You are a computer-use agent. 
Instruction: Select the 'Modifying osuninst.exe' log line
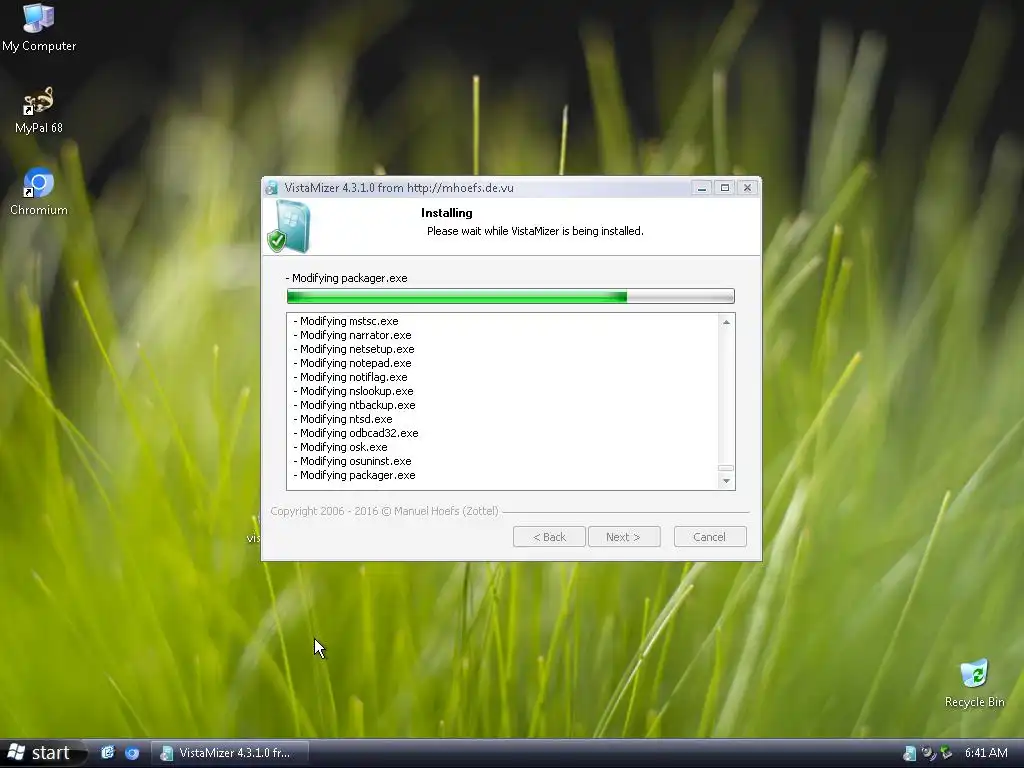point(353,462)
